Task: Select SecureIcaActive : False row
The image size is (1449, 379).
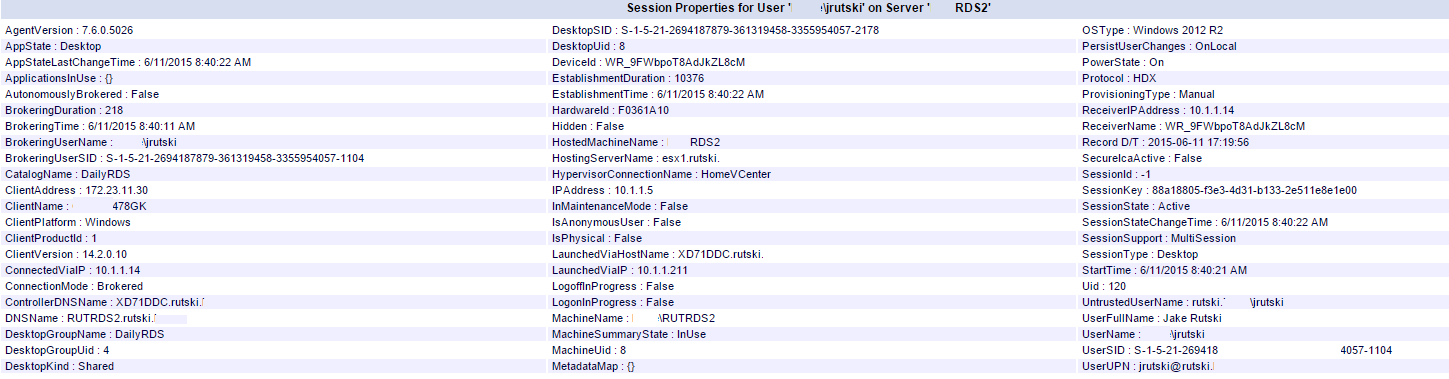Action: pos(1142,158)
